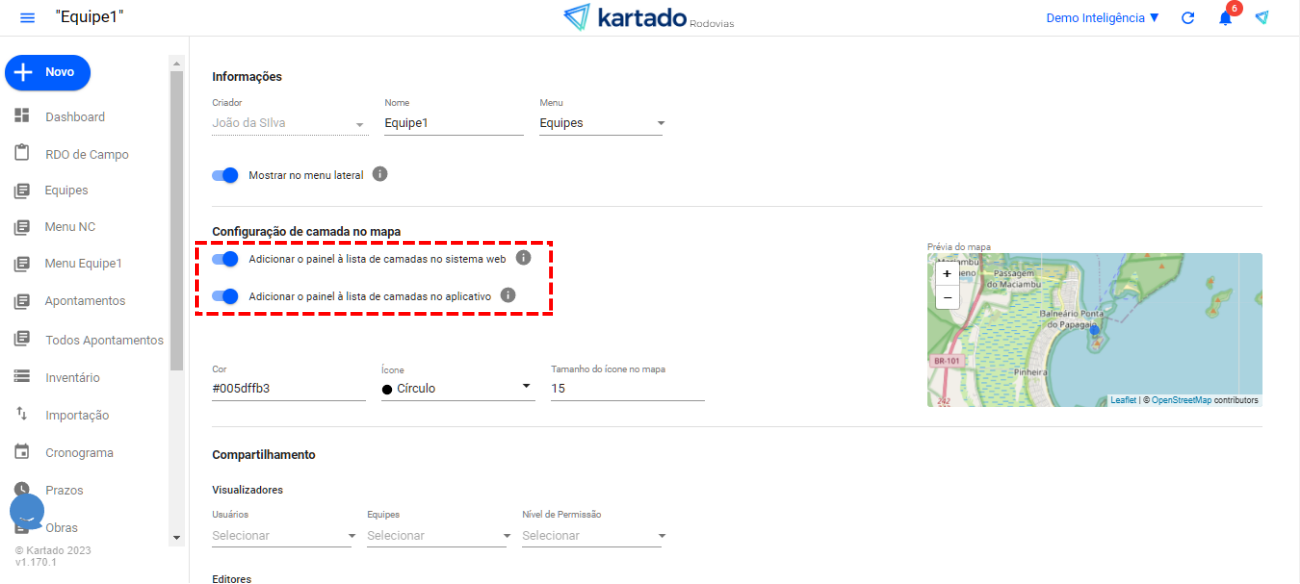Open the Demo Inteligência account dropdown

1102,18
